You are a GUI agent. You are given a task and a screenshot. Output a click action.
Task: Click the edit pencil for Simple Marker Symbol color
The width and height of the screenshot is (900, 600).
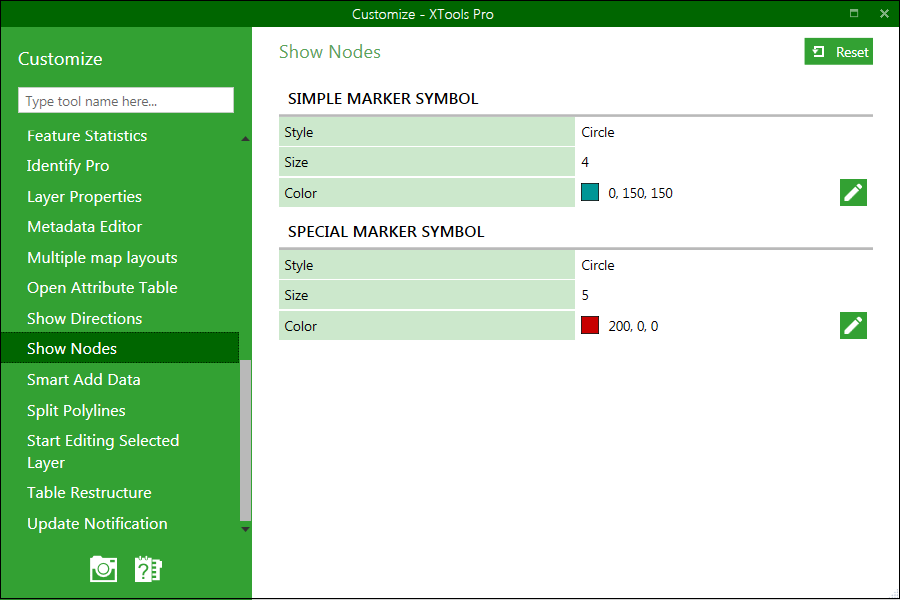(853, 192)
